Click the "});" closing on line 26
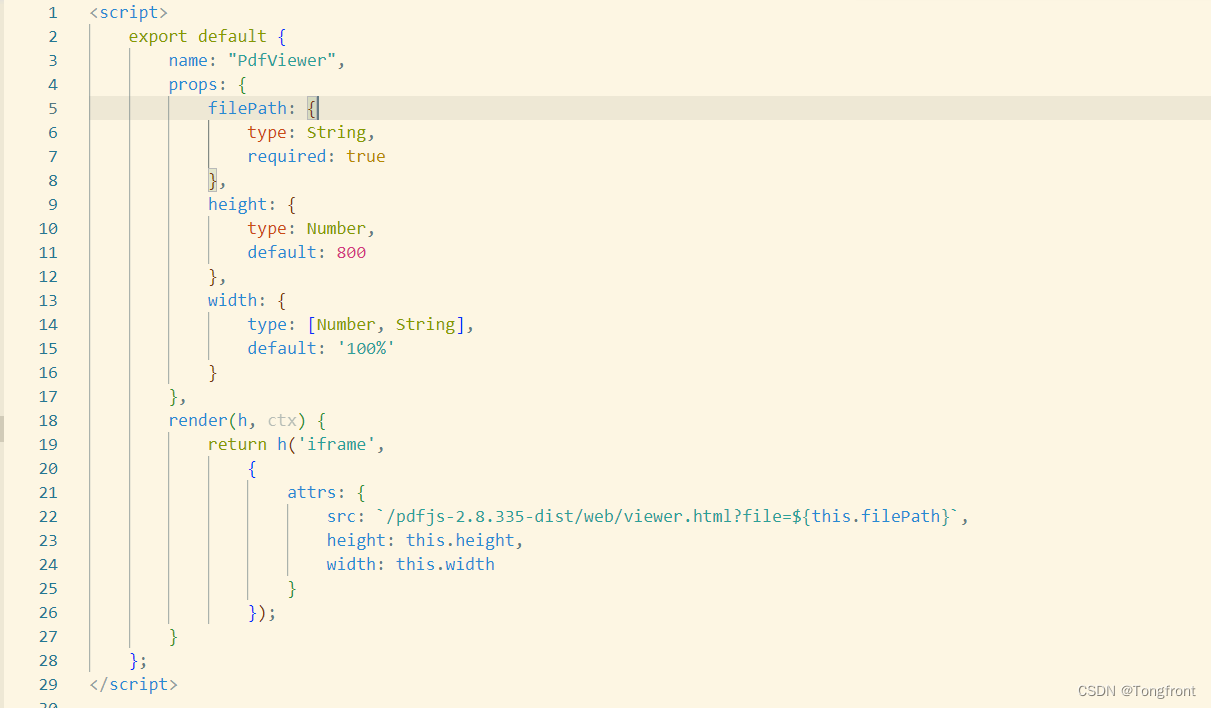Screen dimensions: 1211x708 262,613
